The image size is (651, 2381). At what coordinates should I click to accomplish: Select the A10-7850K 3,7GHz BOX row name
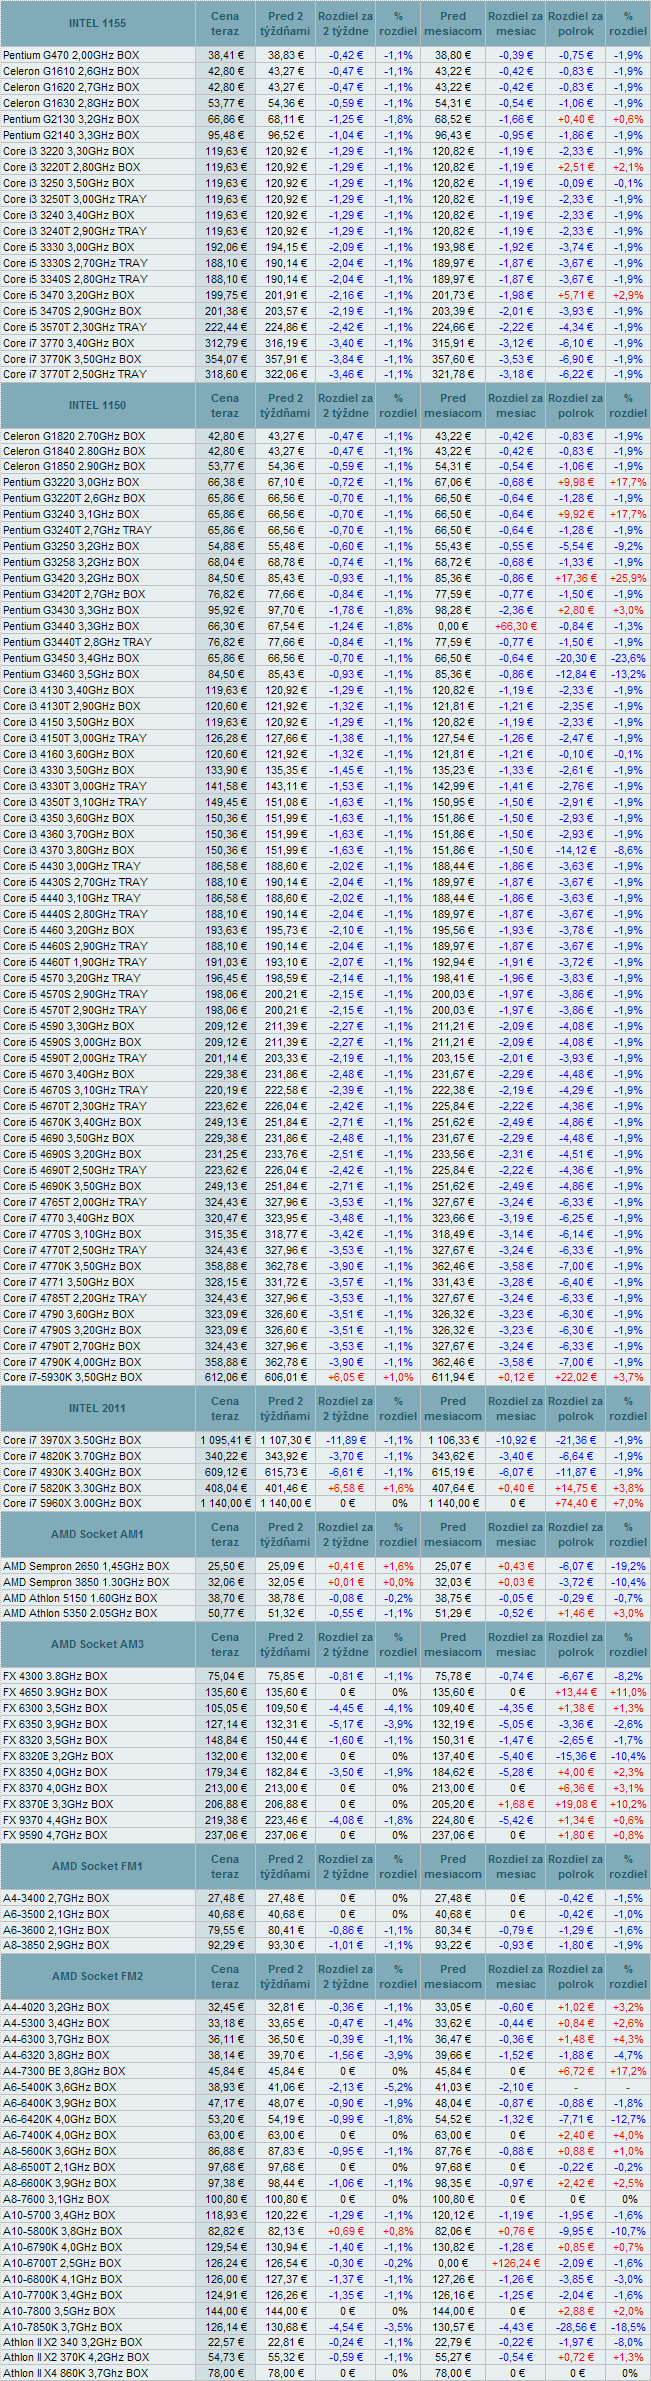[62, 2327]
